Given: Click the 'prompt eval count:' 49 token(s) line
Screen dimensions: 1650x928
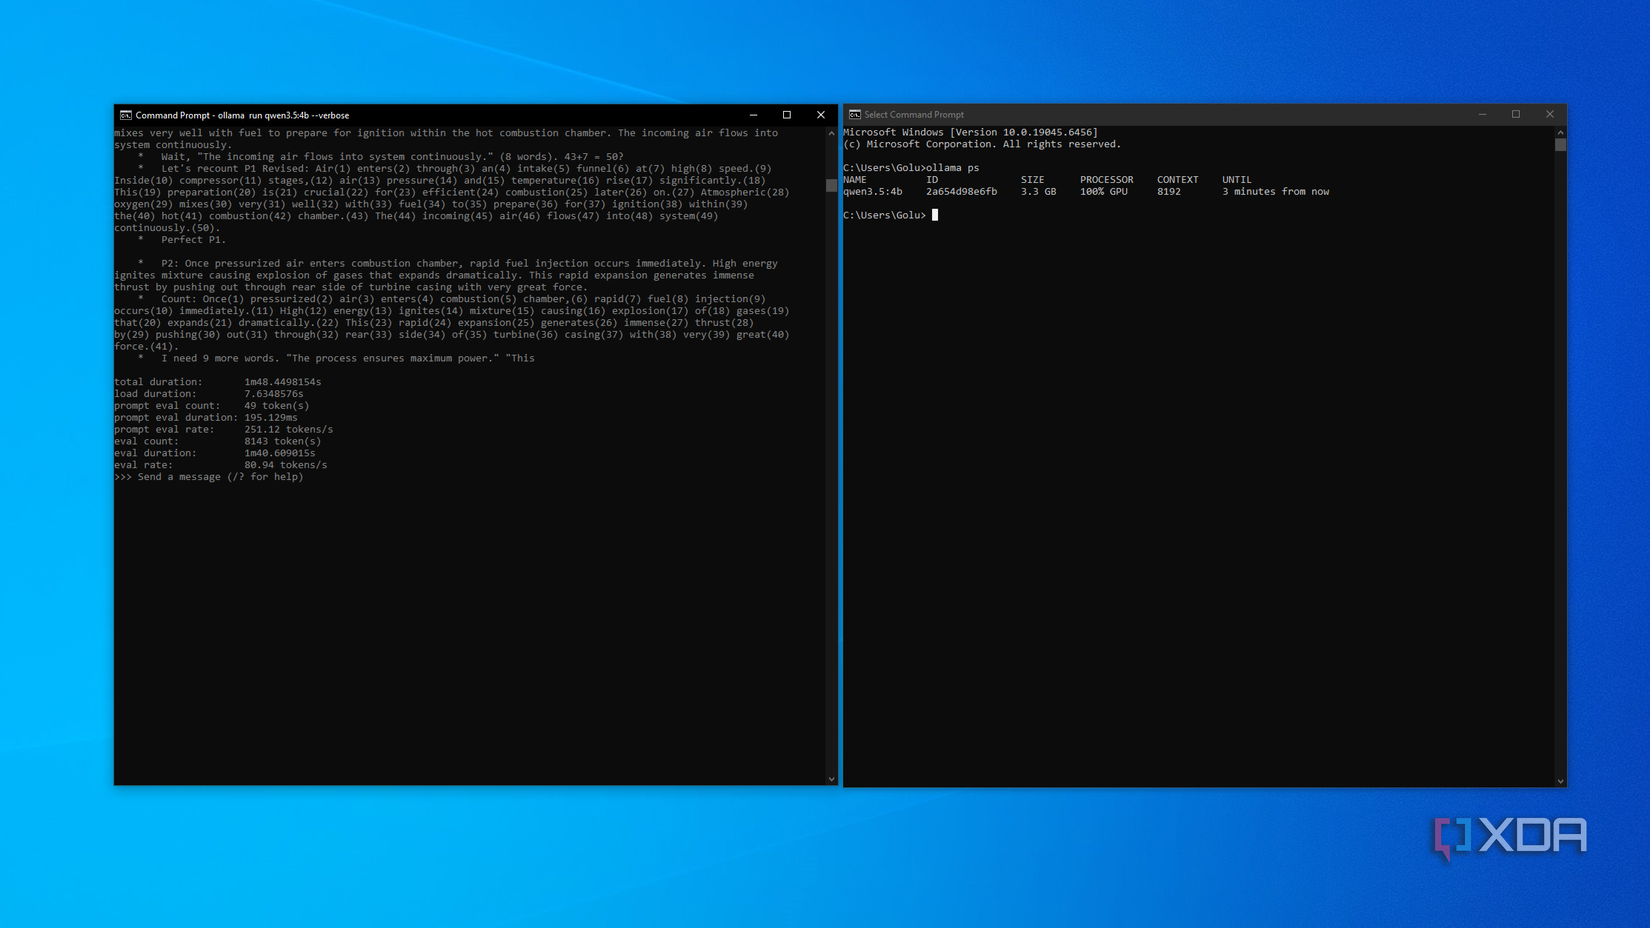Looking at the screenshot, I should (212, 406).
